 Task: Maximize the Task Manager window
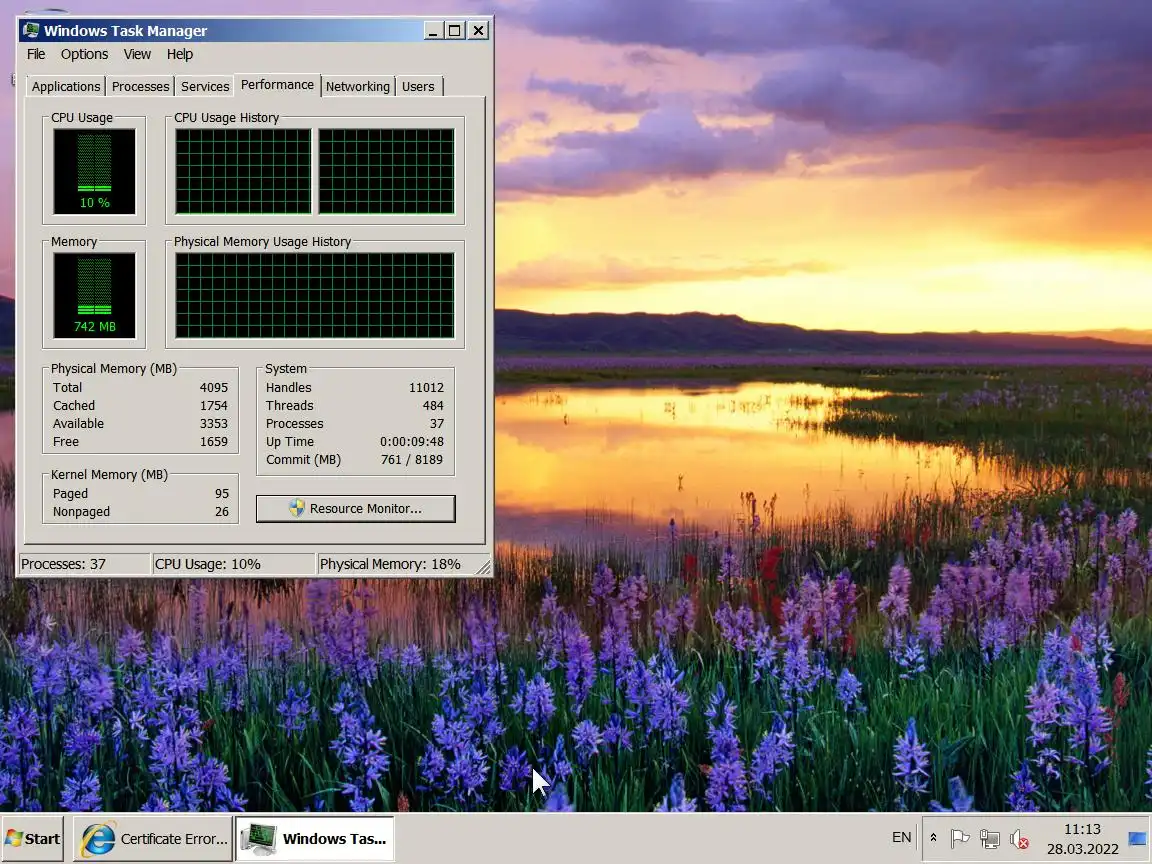click(x=455, y=30)
